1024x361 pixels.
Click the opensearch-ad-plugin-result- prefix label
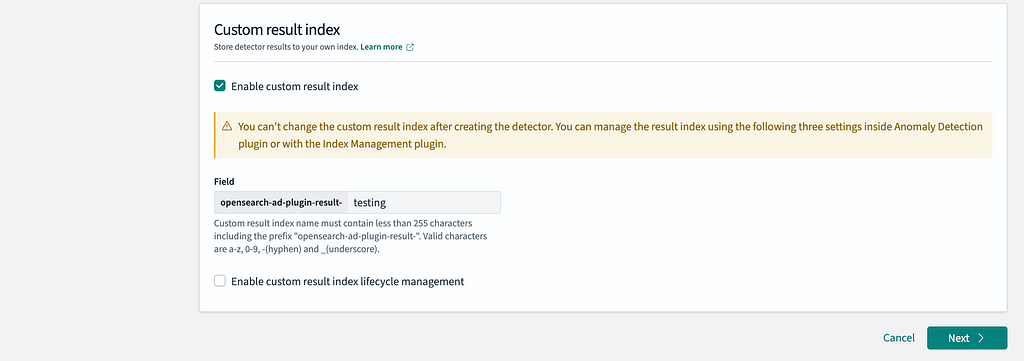coord(281,202)
